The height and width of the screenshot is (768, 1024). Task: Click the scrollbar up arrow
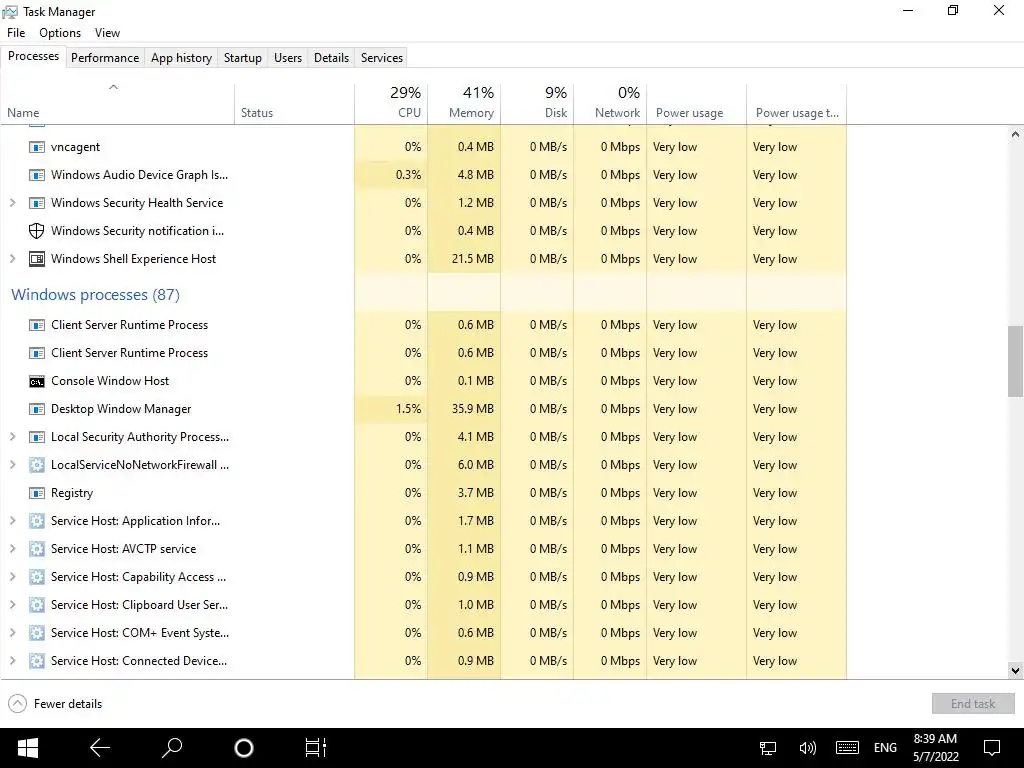(1015, 135)
